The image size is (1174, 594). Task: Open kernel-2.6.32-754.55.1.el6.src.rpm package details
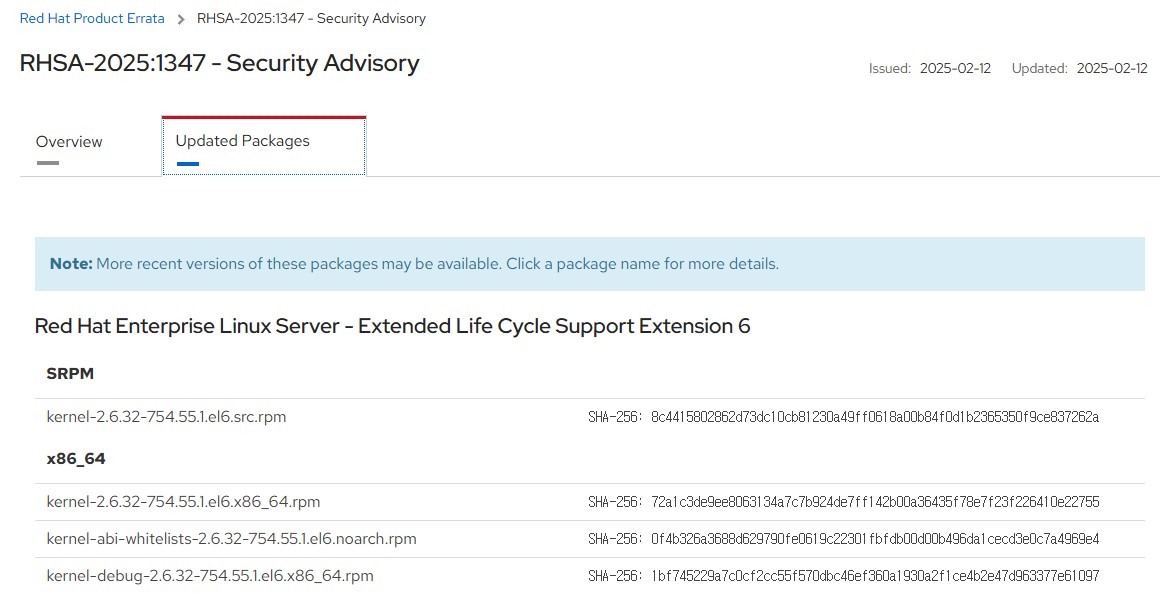tap(166, 416)
